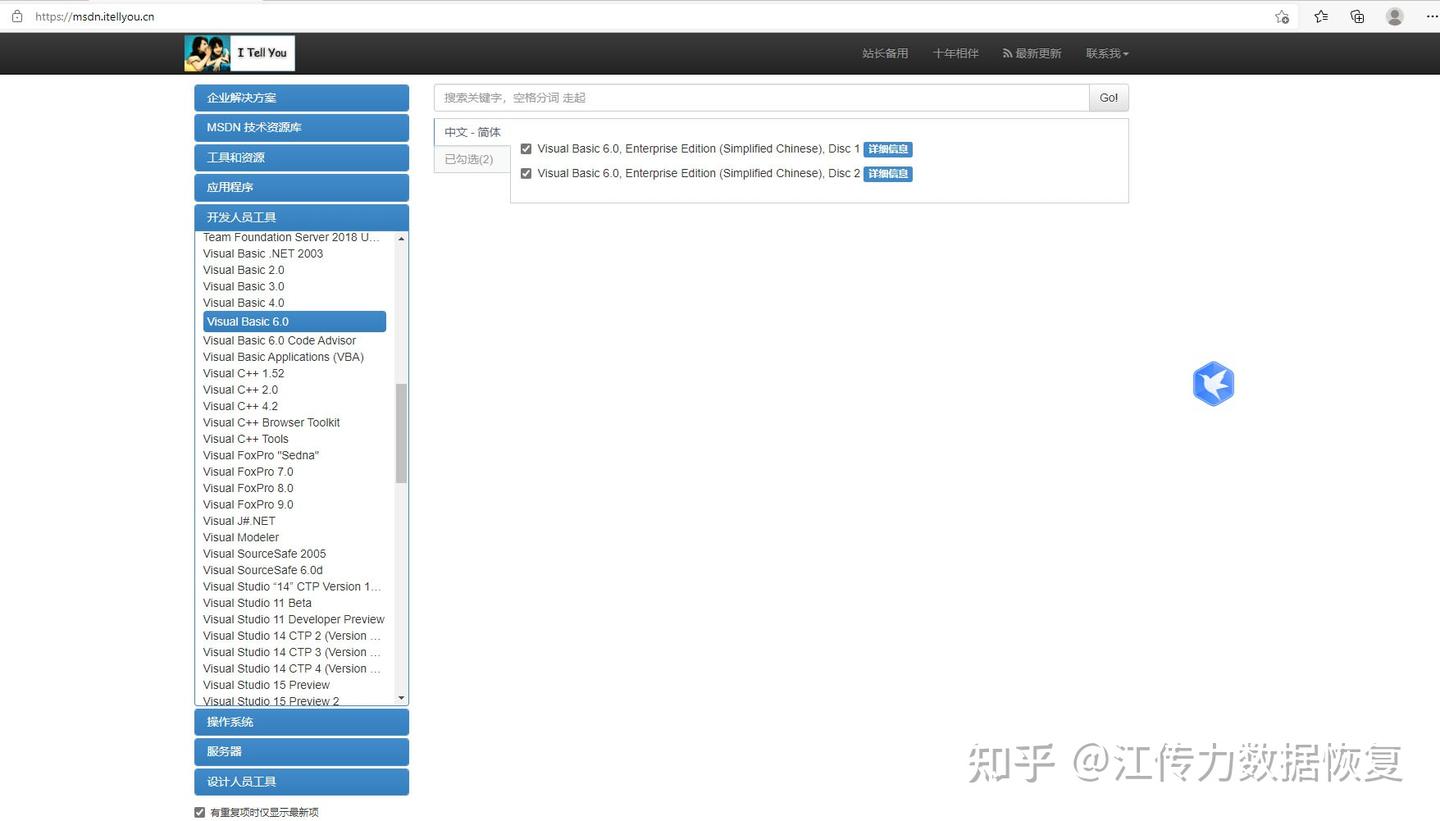Open the browser collections icon
The height and width of the screenshot is (821, 1440).
[1357, 16]
